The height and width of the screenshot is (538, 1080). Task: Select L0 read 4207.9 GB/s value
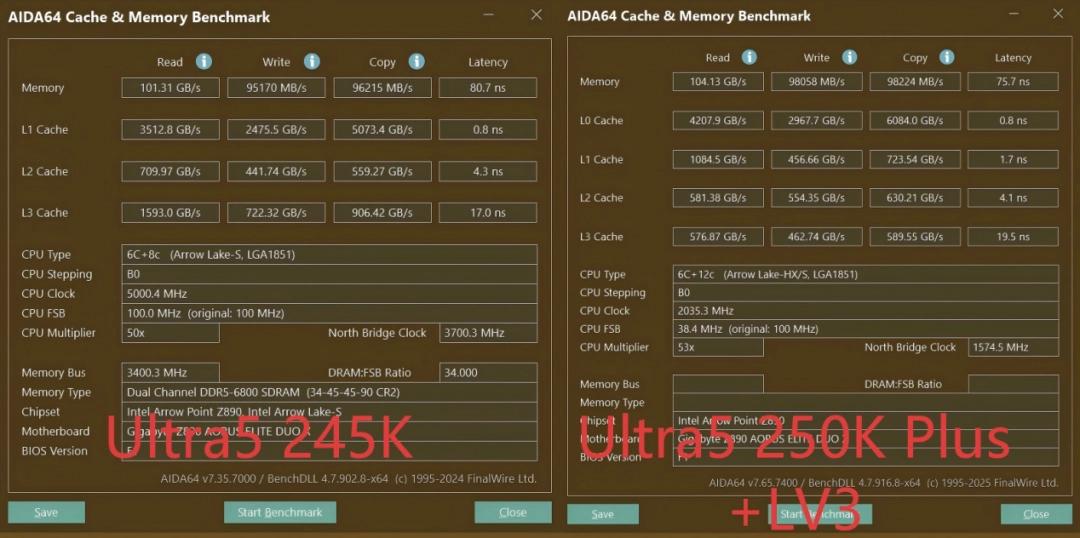(x=718, y=121)
